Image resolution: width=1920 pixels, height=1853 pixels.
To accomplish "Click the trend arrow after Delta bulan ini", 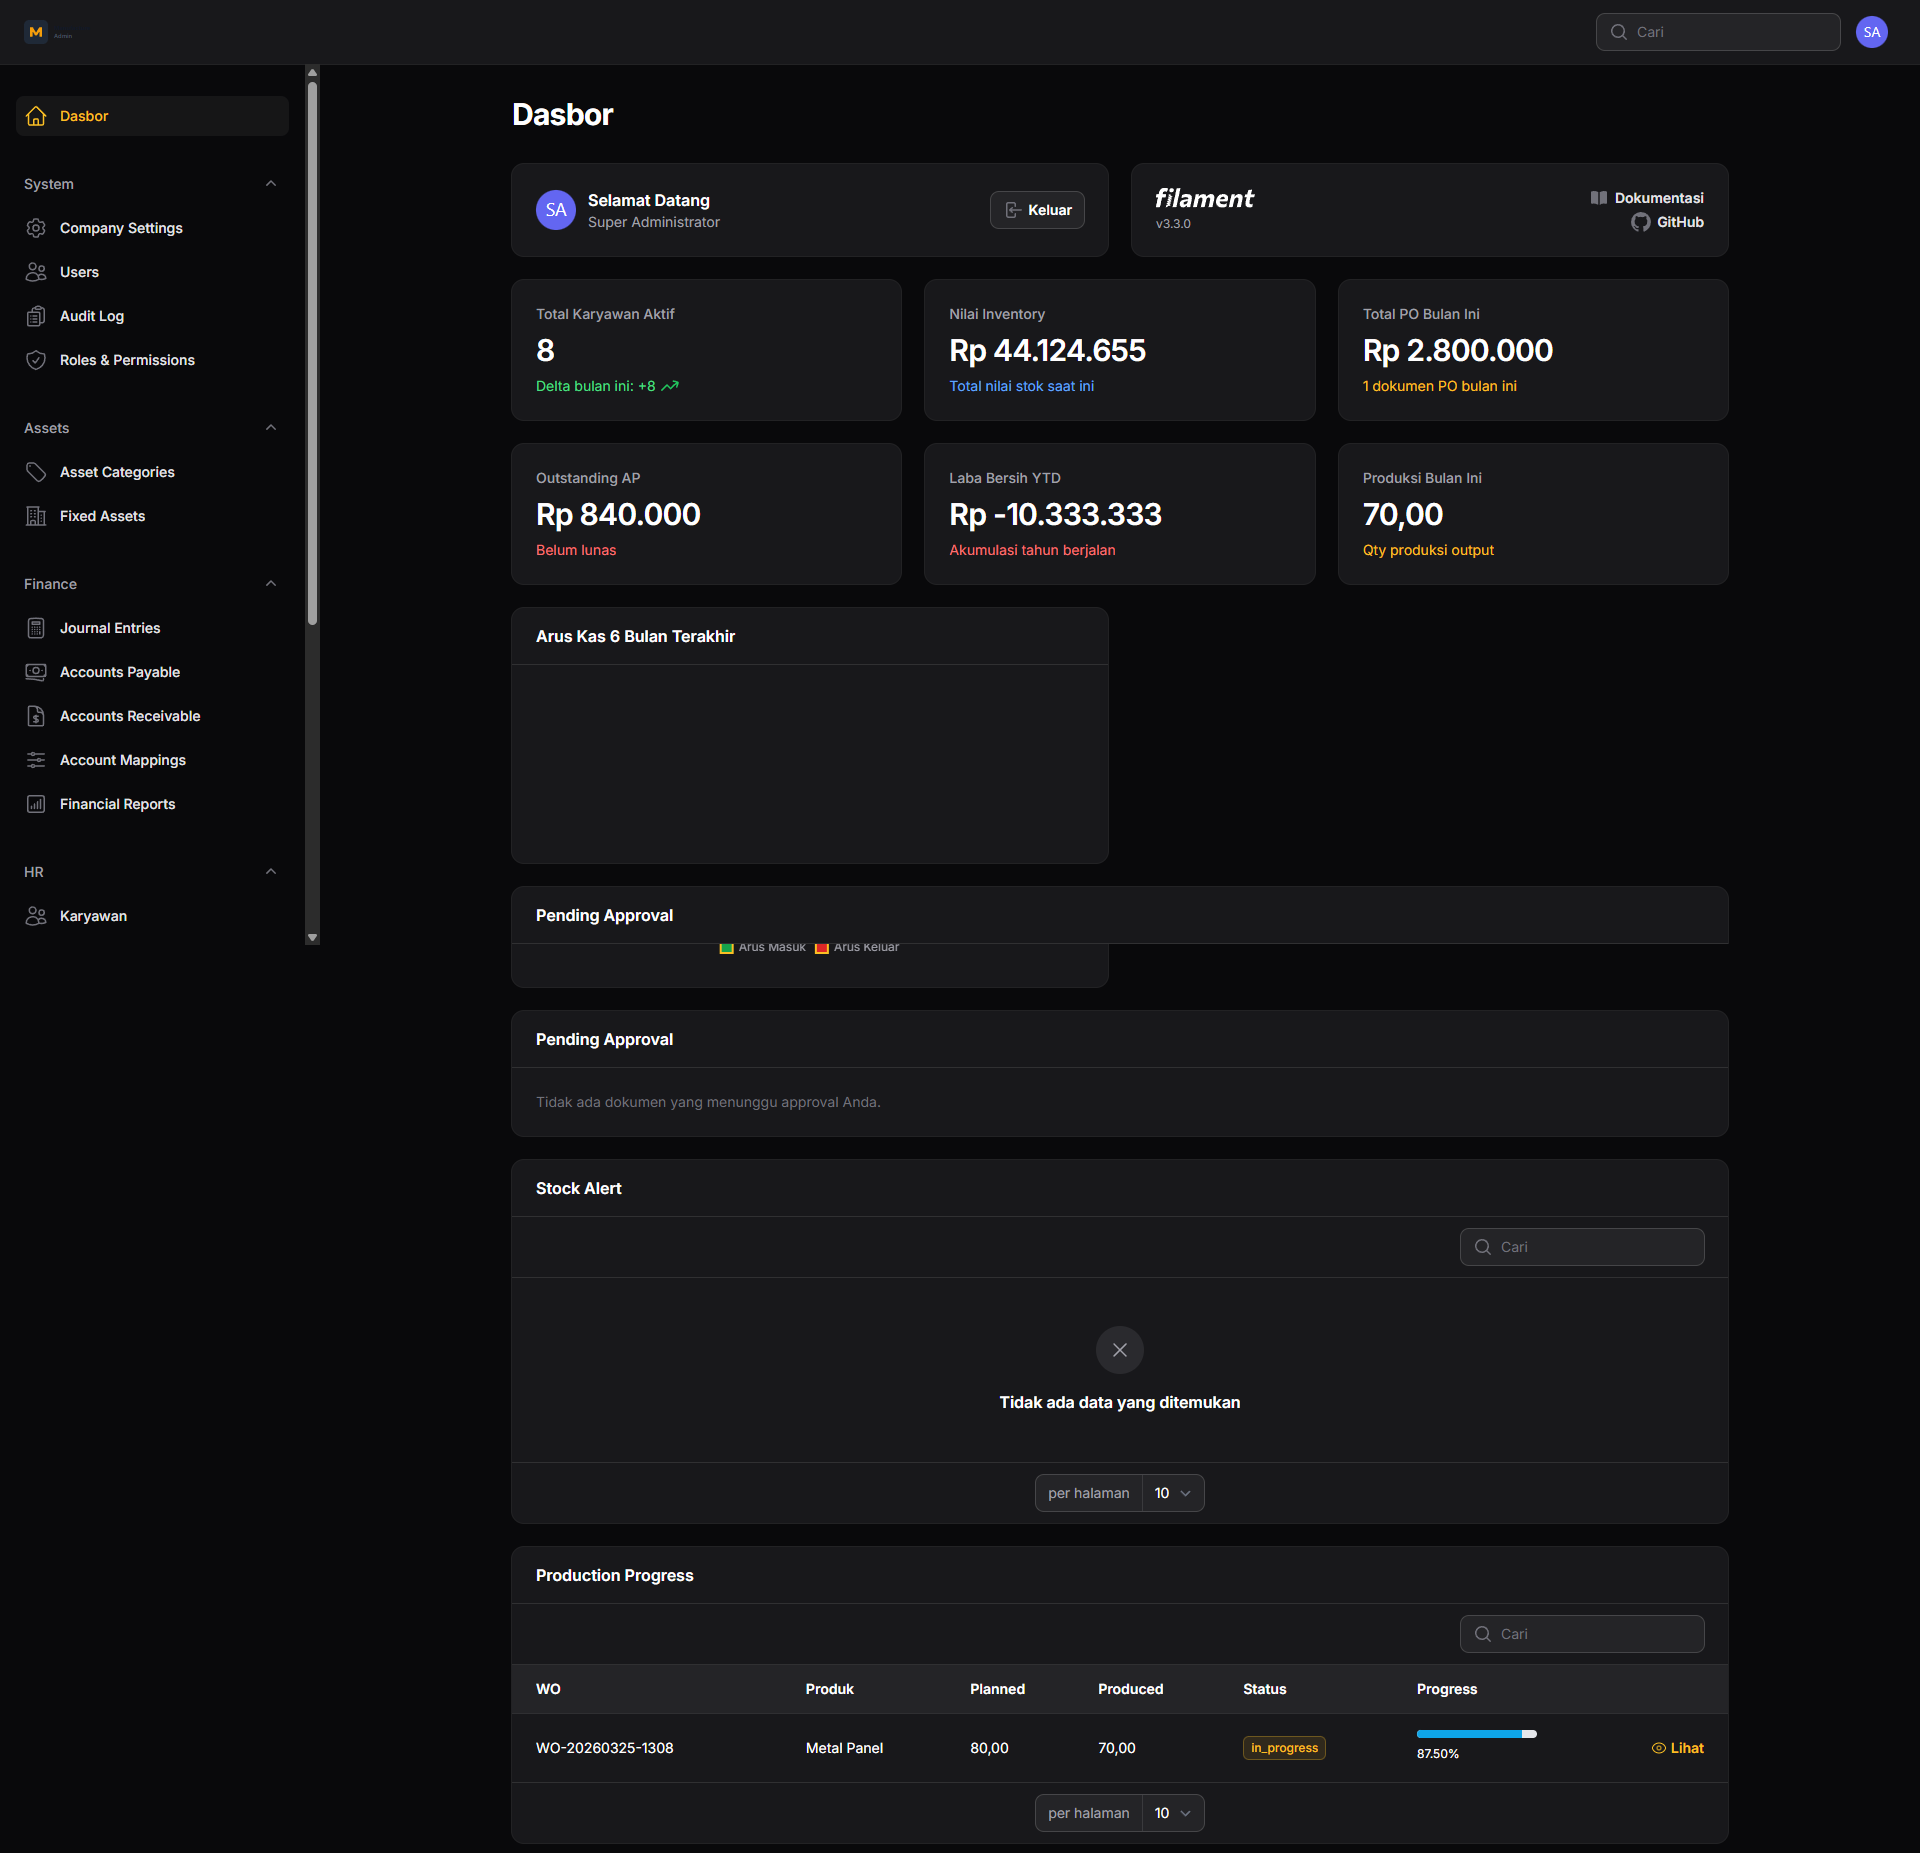I will tap(670, 386).
